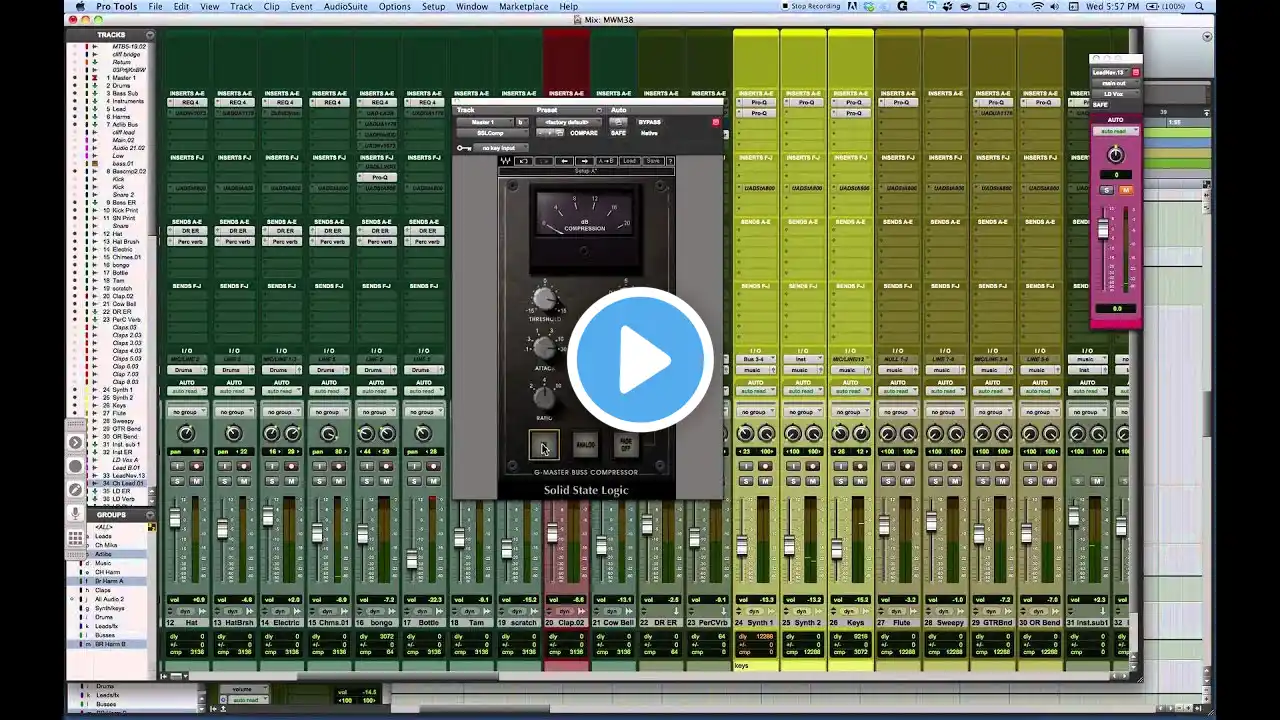Close the SSLComp plugin window with red button
This screenshot has width=1280, height=720.
click(715, 122)
